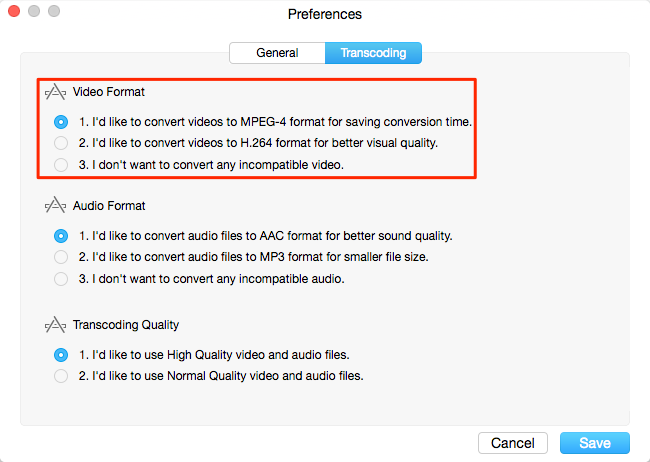Choose don't convert any incompatible audio

pyautogui.click(x=61, y=279)
